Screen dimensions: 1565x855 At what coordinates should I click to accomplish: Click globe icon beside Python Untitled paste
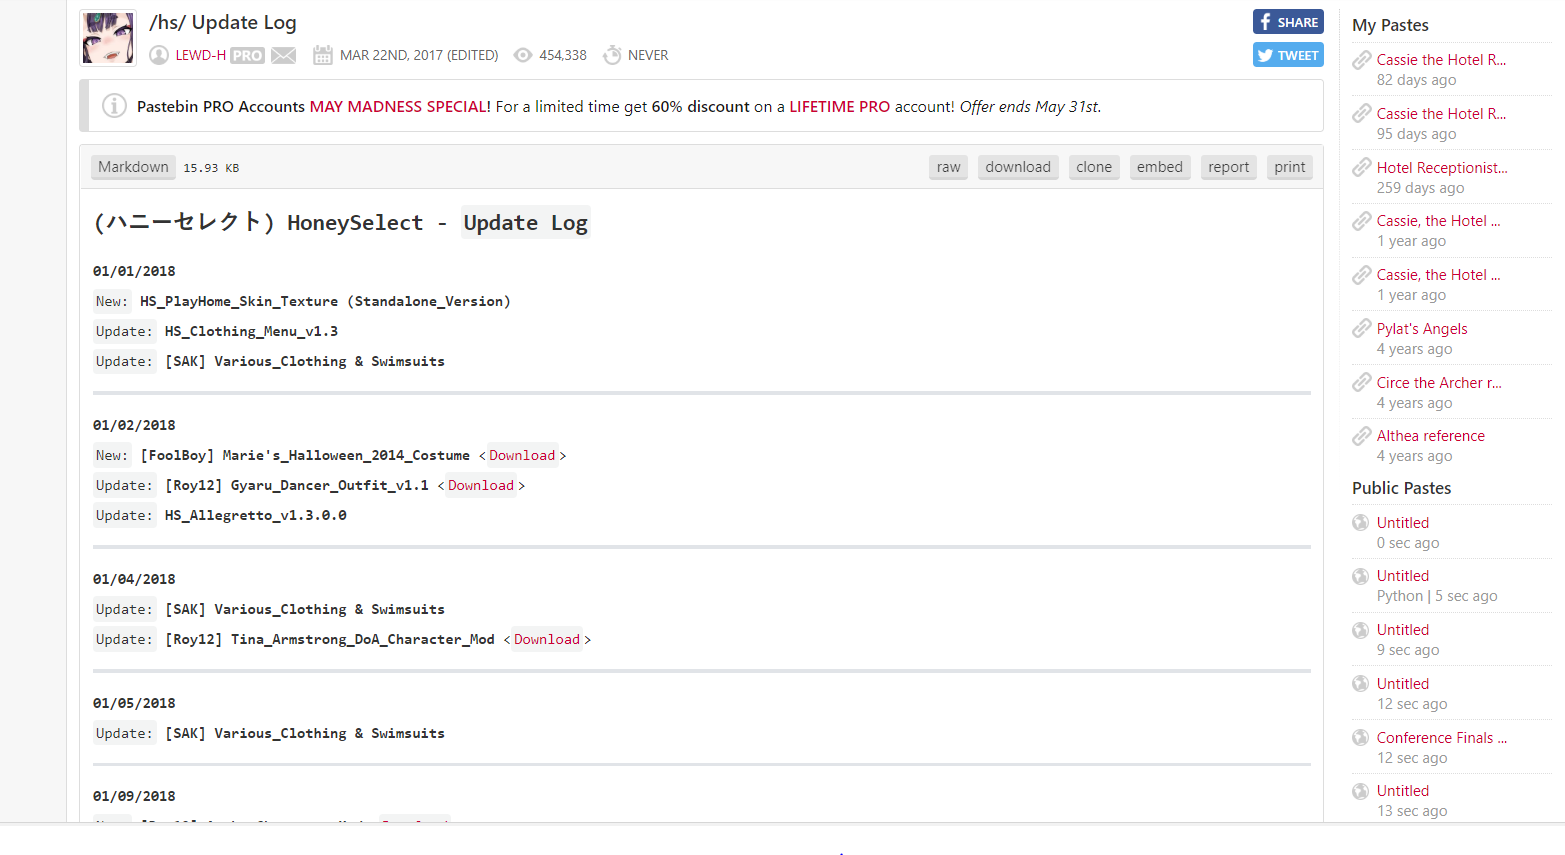(x=1360, y=576)
